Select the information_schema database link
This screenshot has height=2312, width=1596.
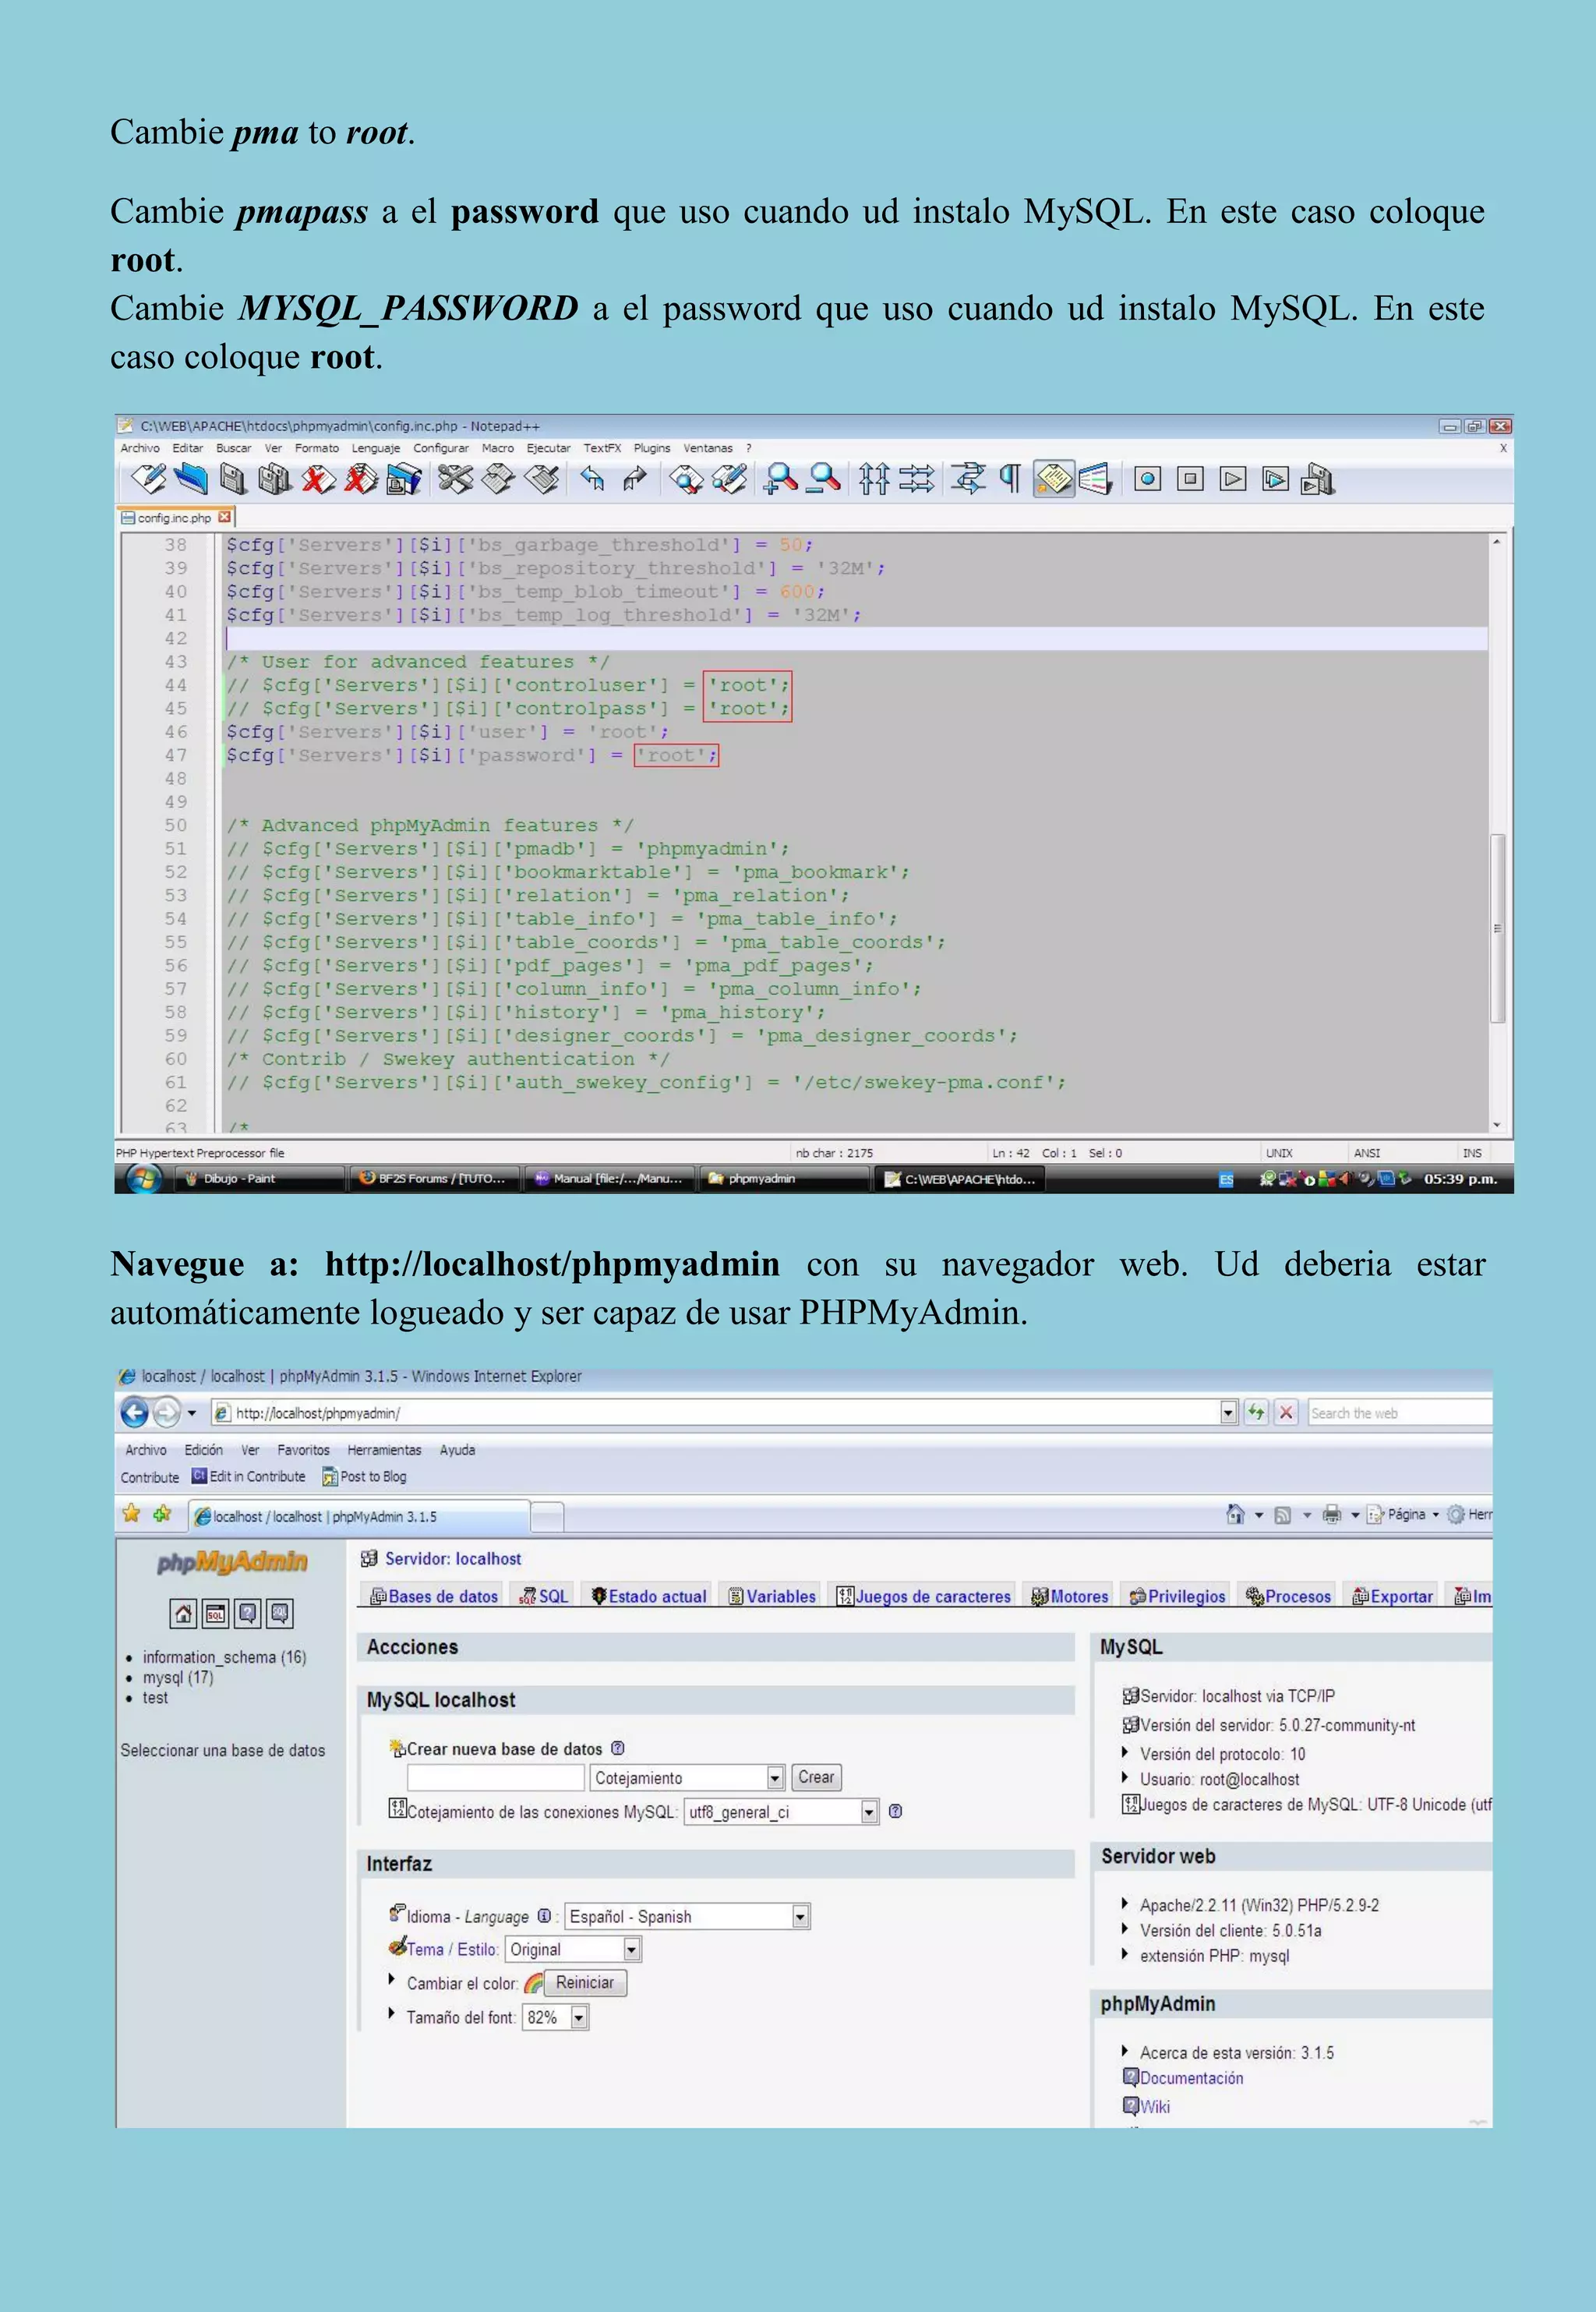click(224, 1657)
